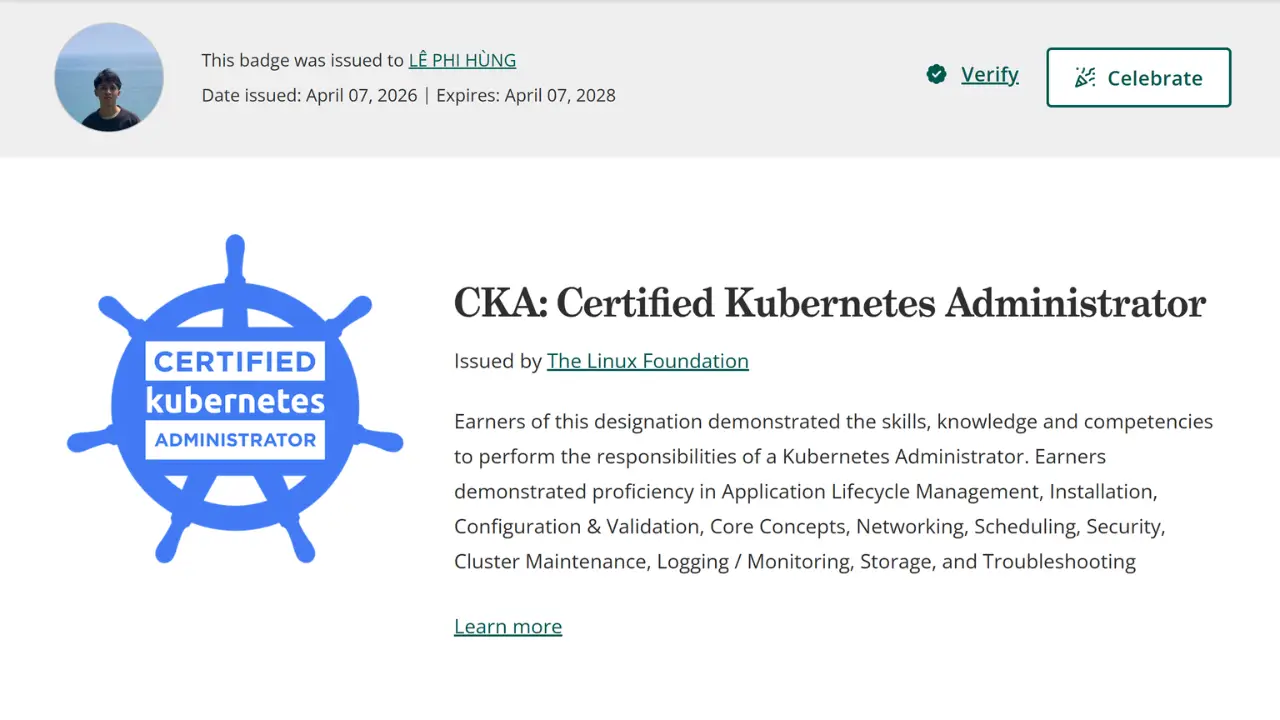
Task: Open The Linux Foundation issuer link
Action: coord(647,361)
